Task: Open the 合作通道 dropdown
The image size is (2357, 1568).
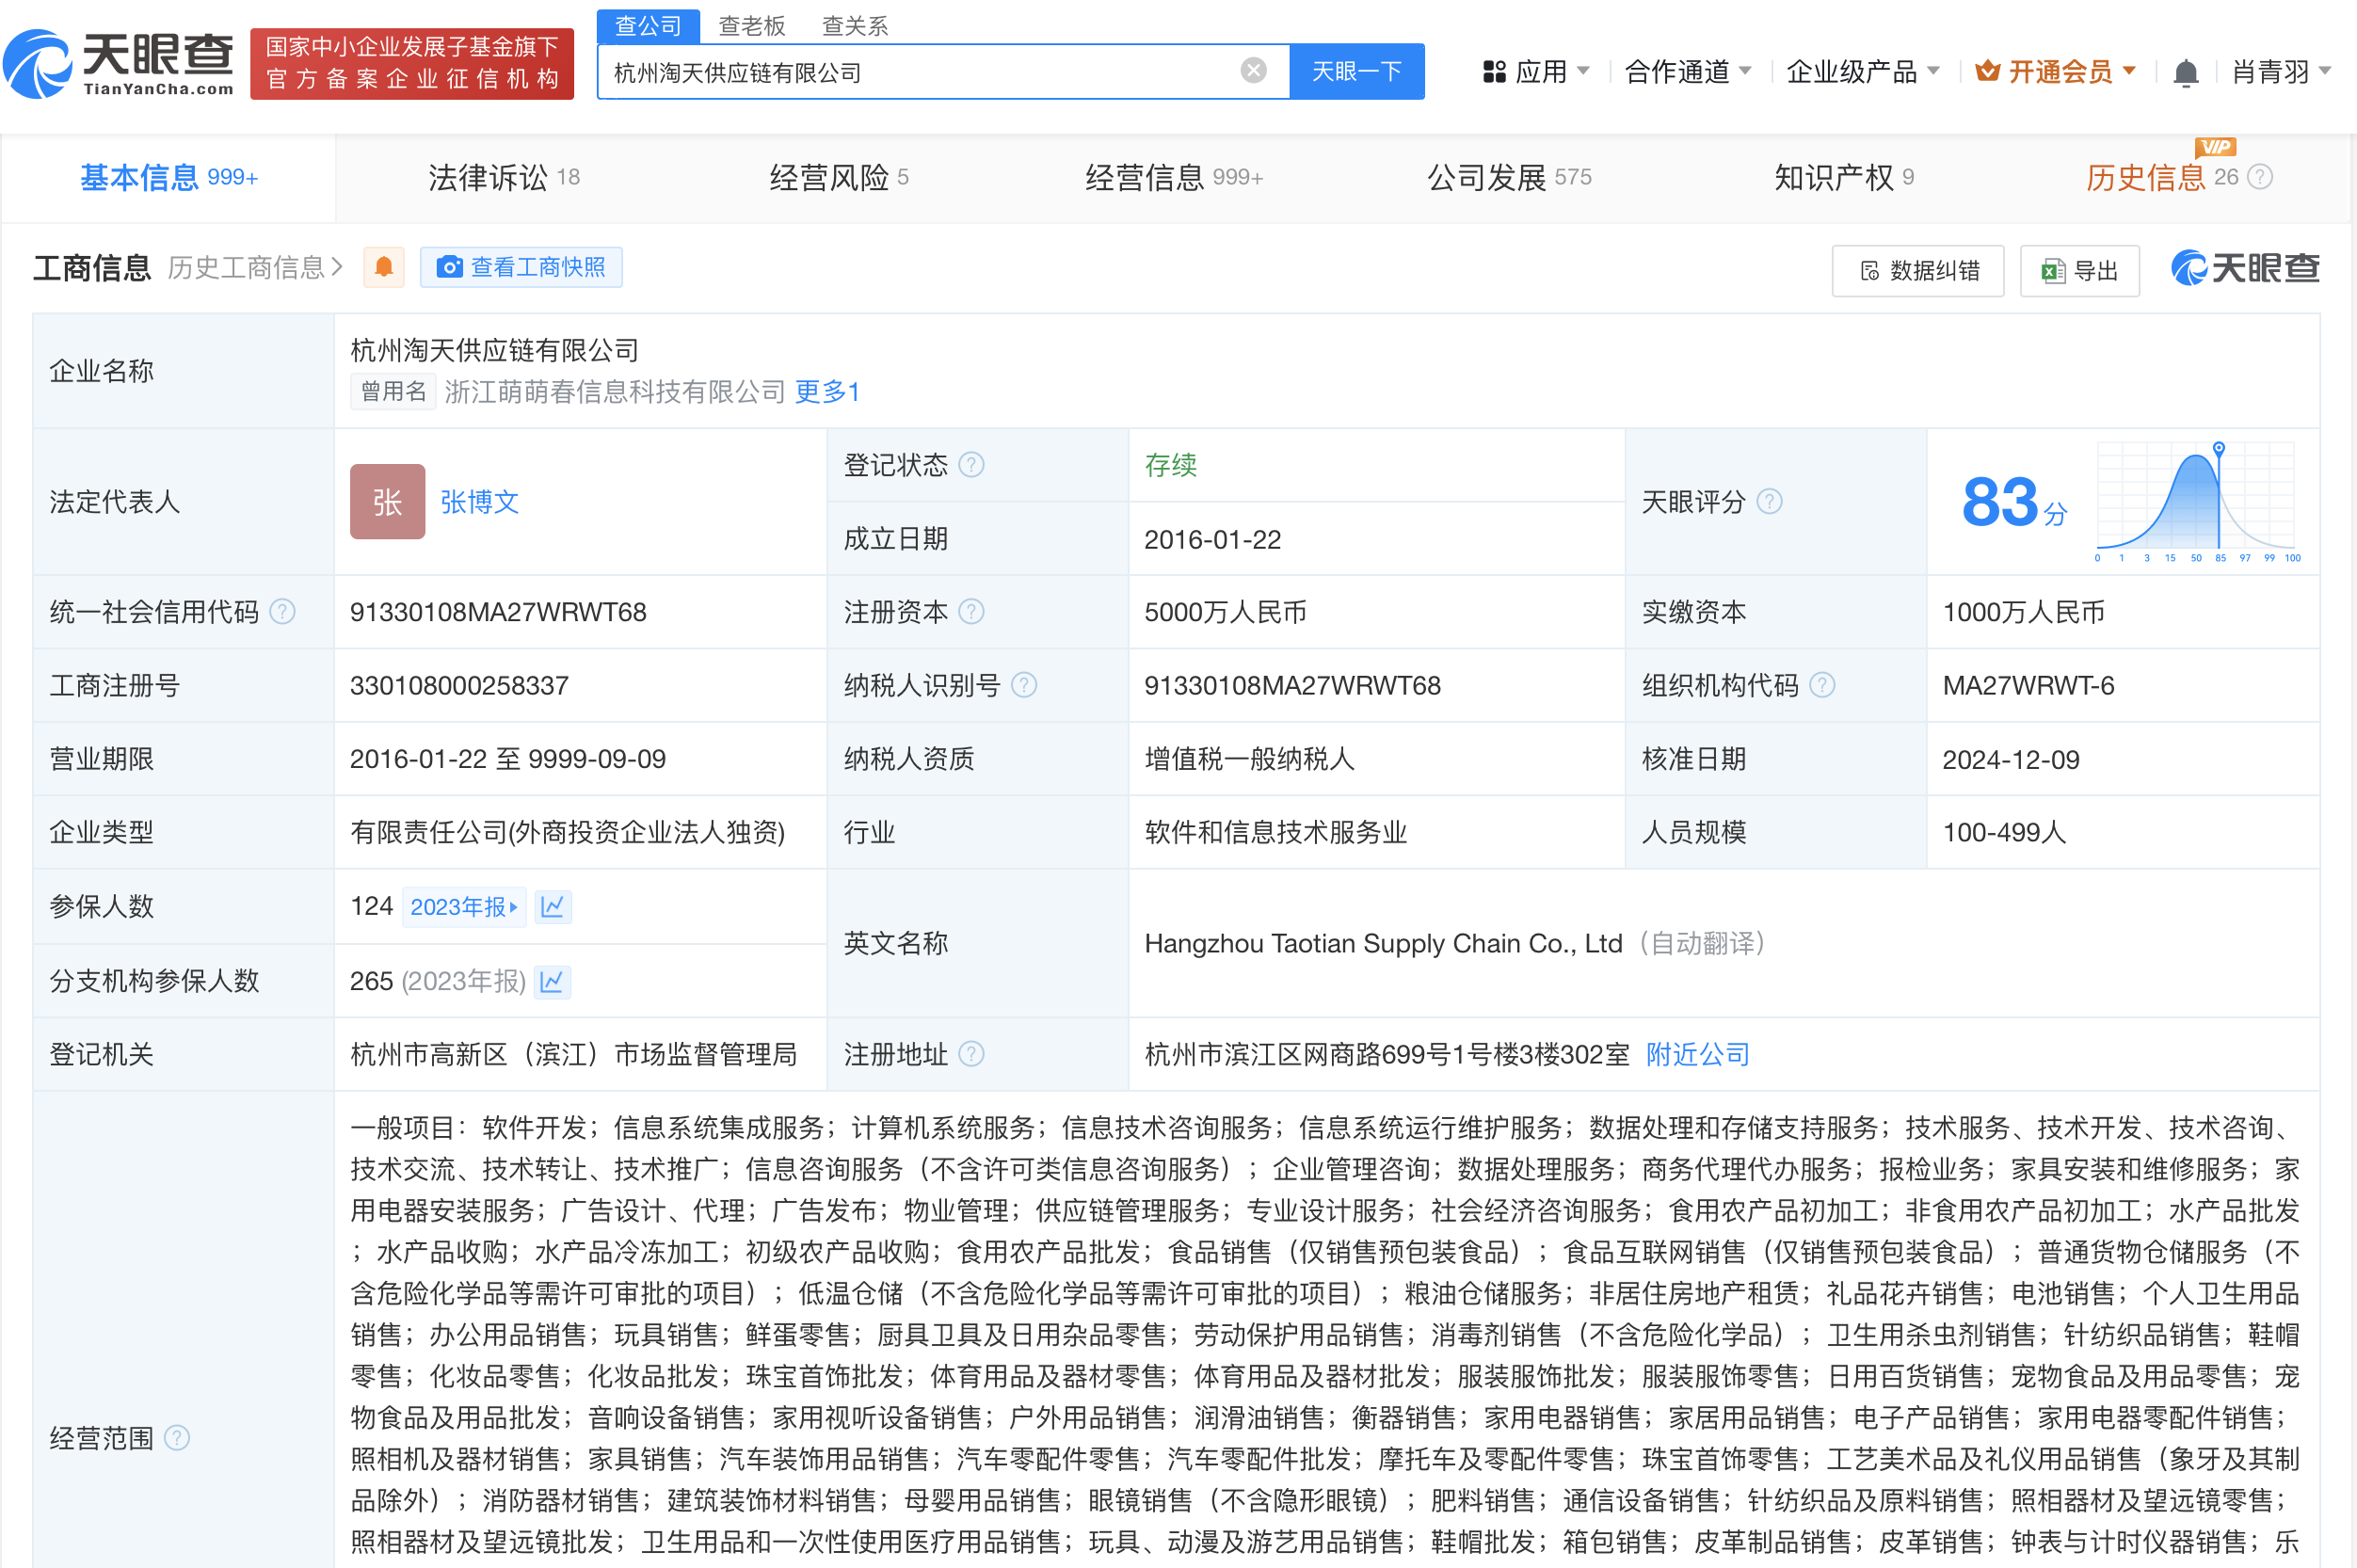Action: [1688, 71]
